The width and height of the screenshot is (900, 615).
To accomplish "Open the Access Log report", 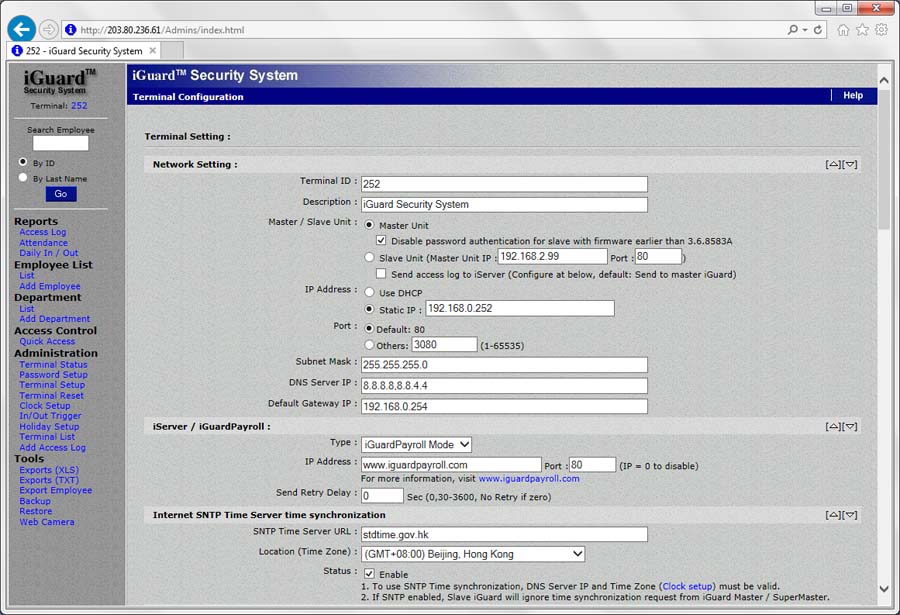I will click(42, 232).
